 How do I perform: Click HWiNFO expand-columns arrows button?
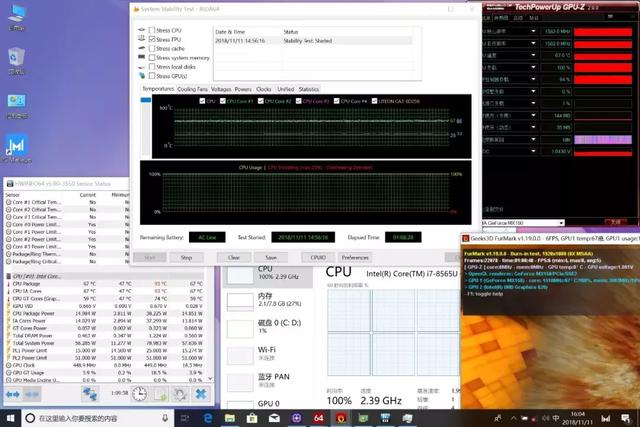[x=13, y=394]
